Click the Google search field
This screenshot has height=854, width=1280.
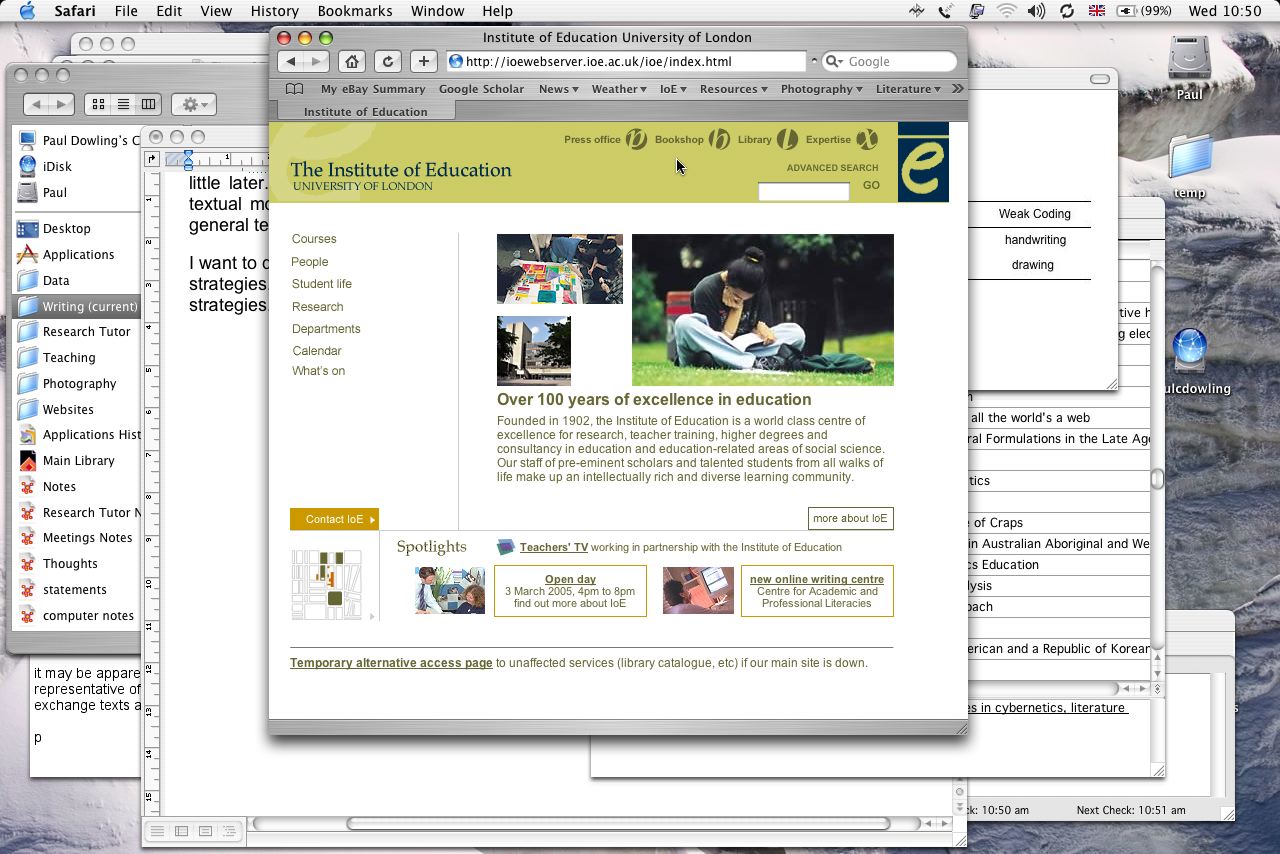(x=889, y=61)
